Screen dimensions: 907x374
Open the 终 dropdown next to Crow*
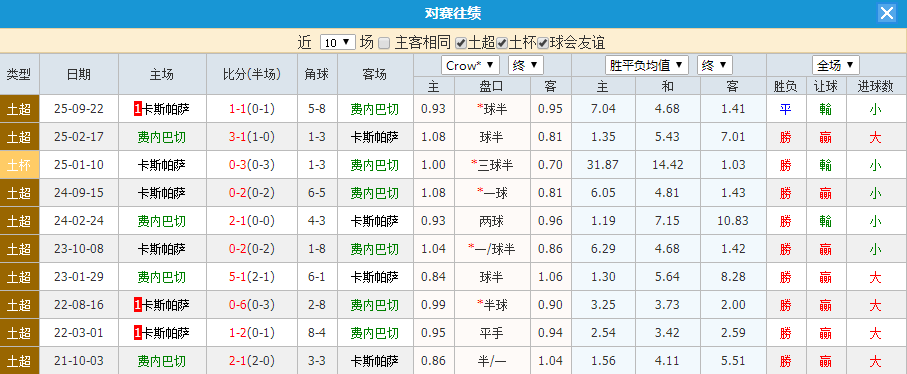click(x=526, y=65)
